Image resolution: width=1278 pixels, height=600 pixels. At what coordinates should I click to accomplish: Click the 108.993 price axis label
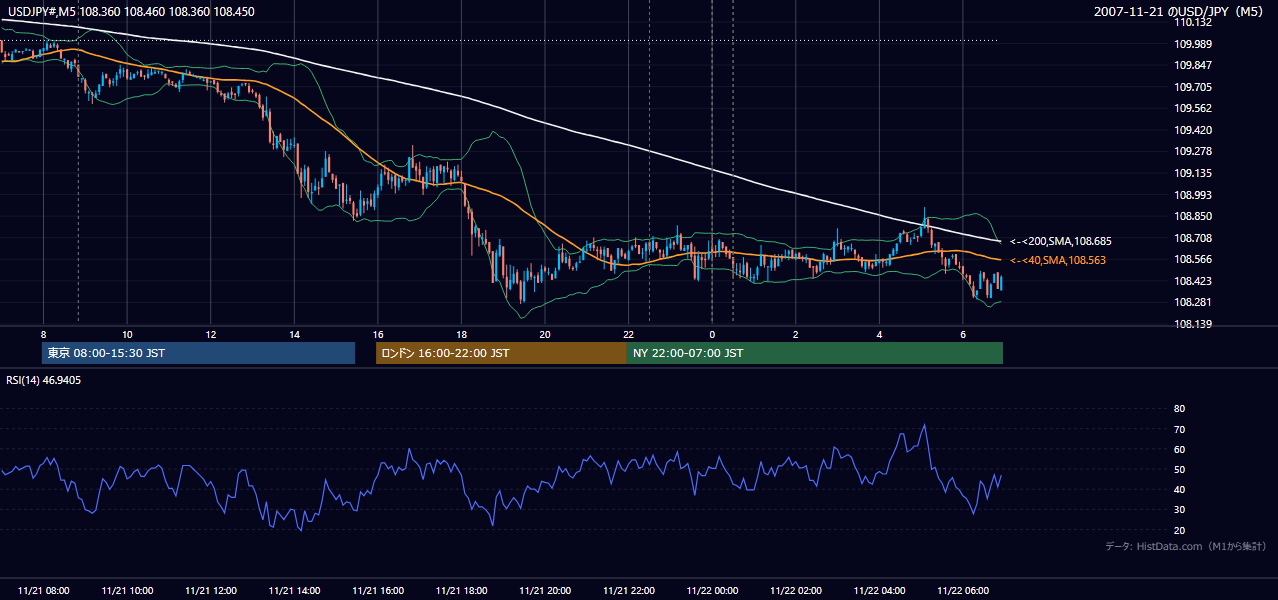1194,195
